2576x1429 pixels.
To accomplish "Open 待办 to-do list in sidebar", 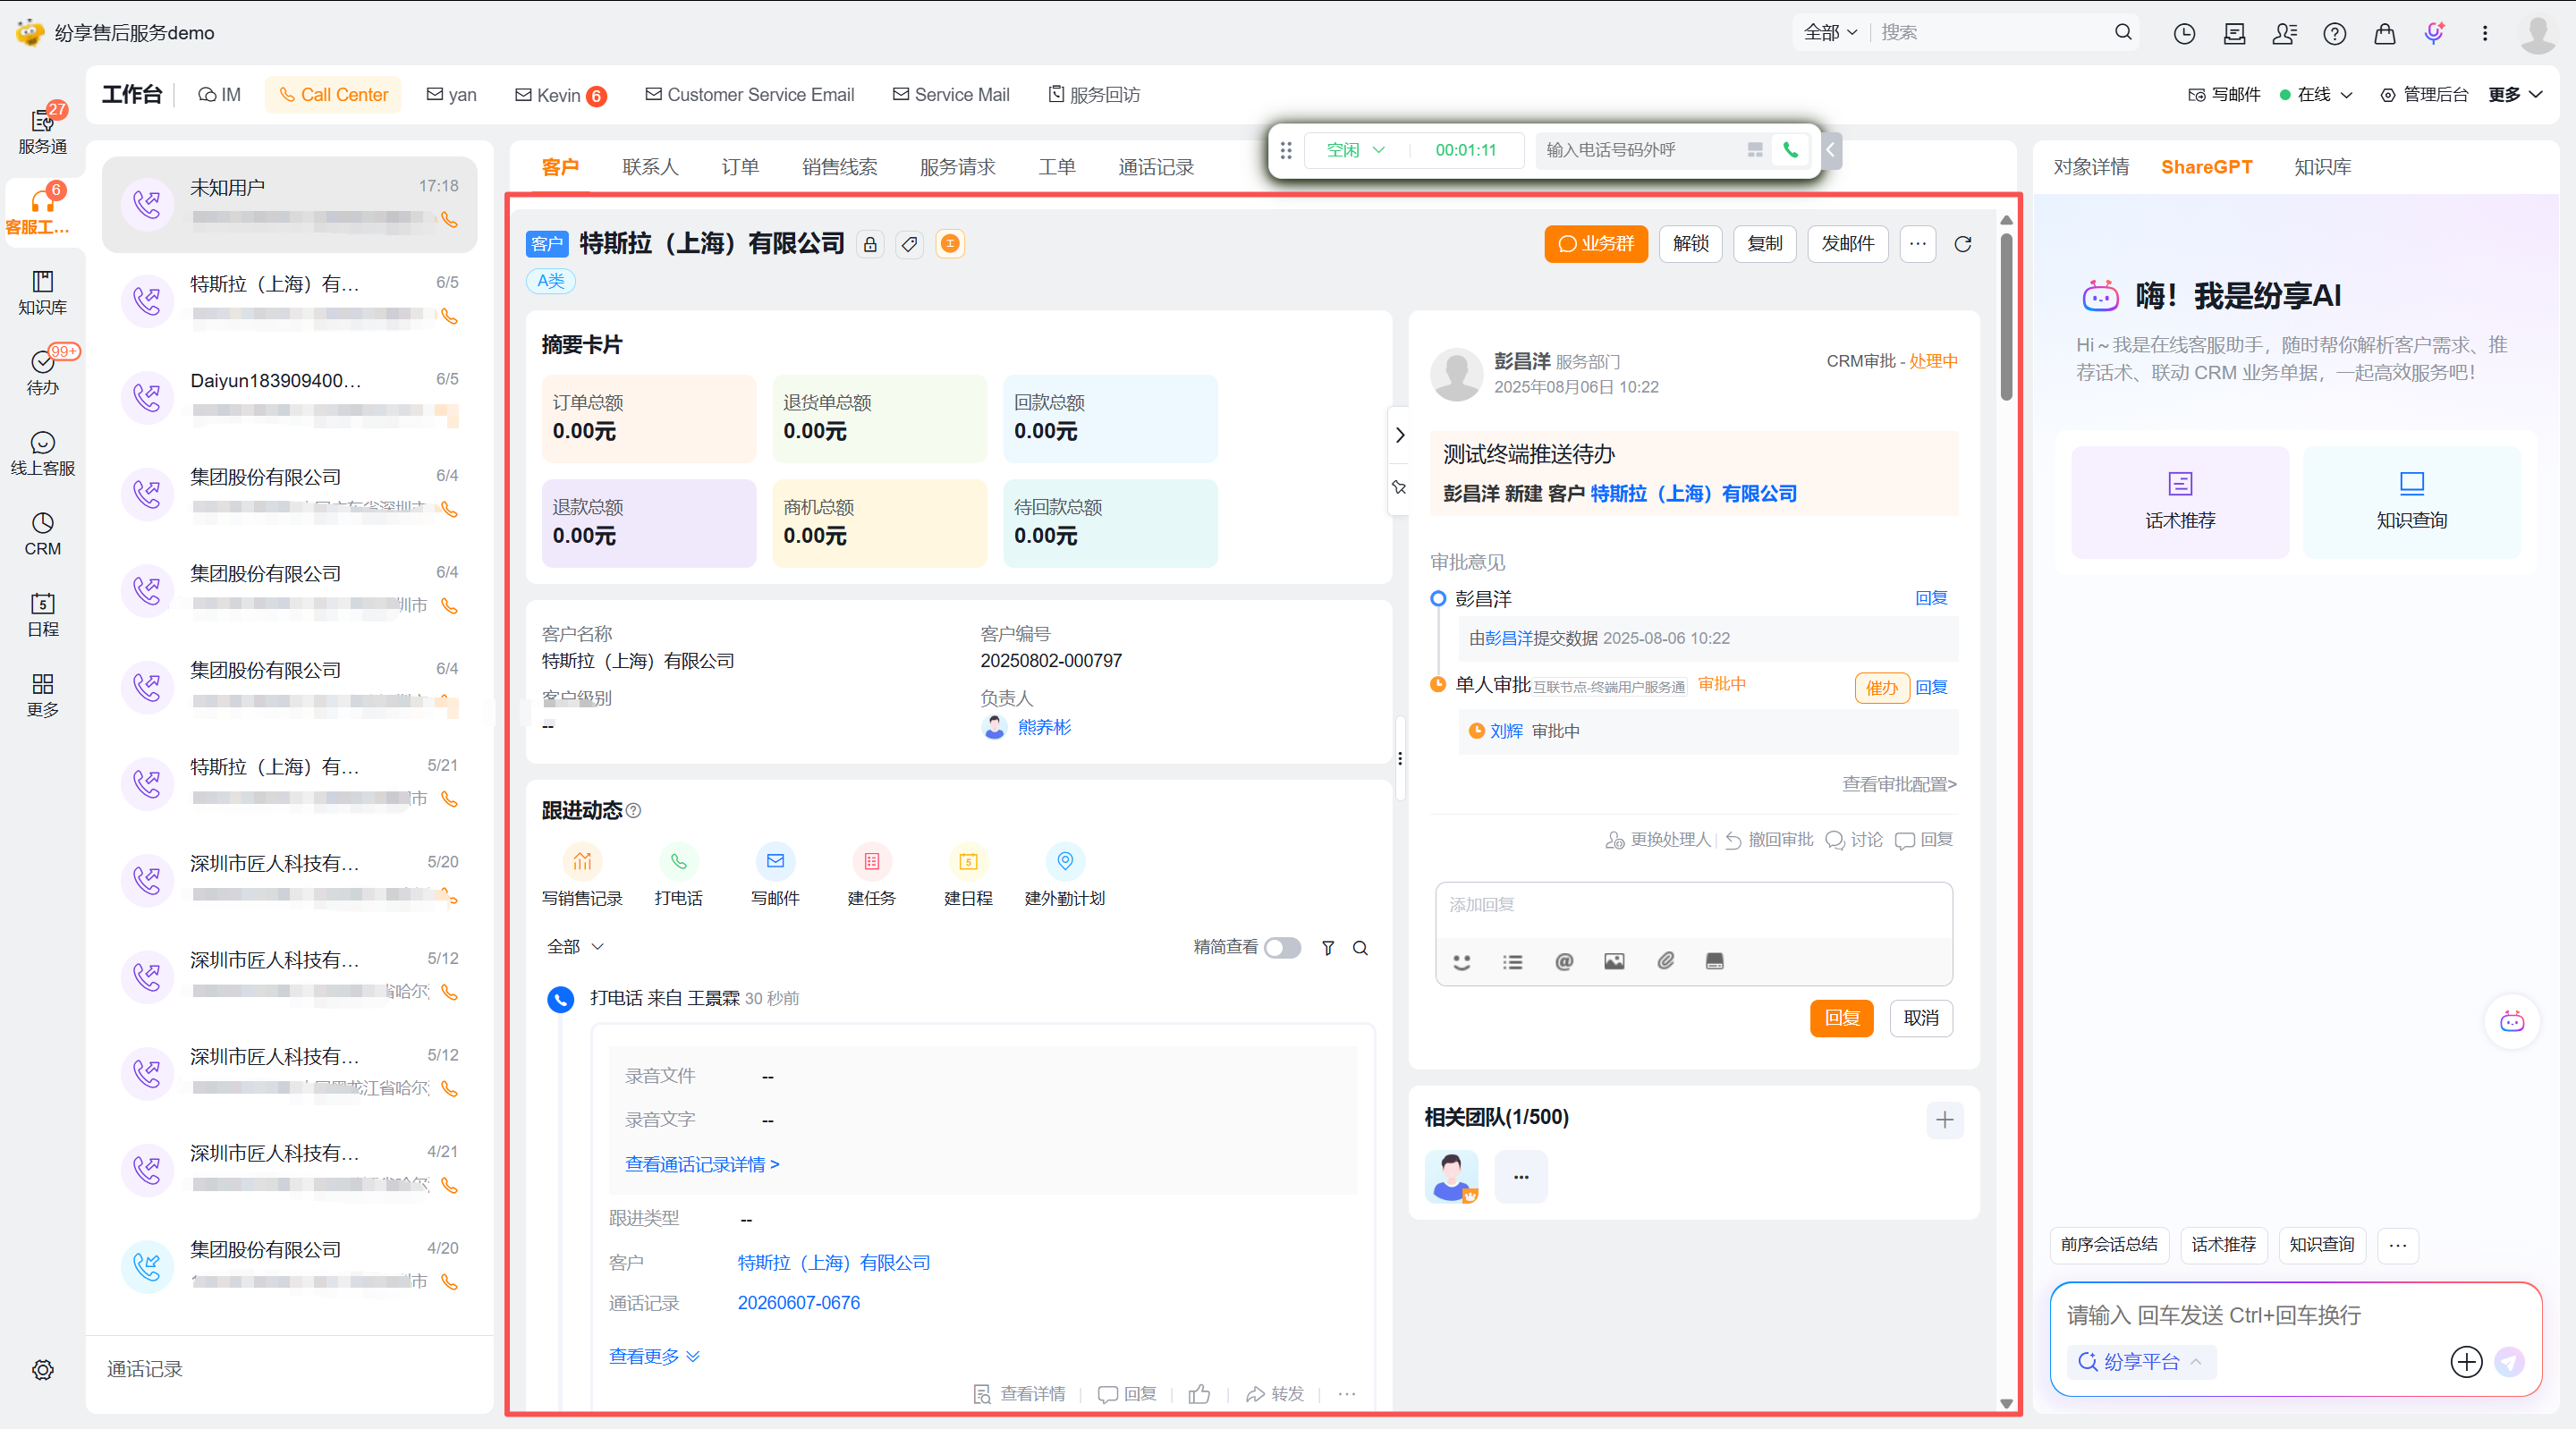I will pyautogui.click(x=42, y=372).
